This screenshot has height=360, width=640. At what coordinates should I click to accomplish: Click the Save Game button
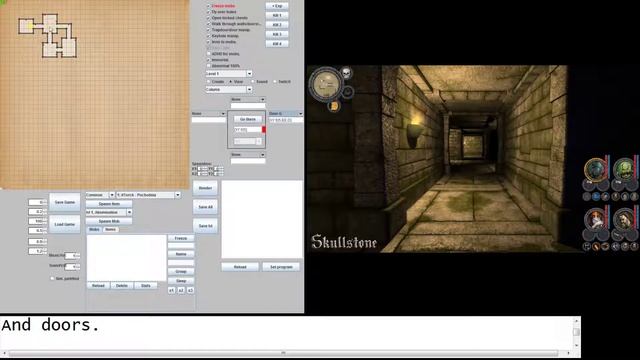click(65, 202)
